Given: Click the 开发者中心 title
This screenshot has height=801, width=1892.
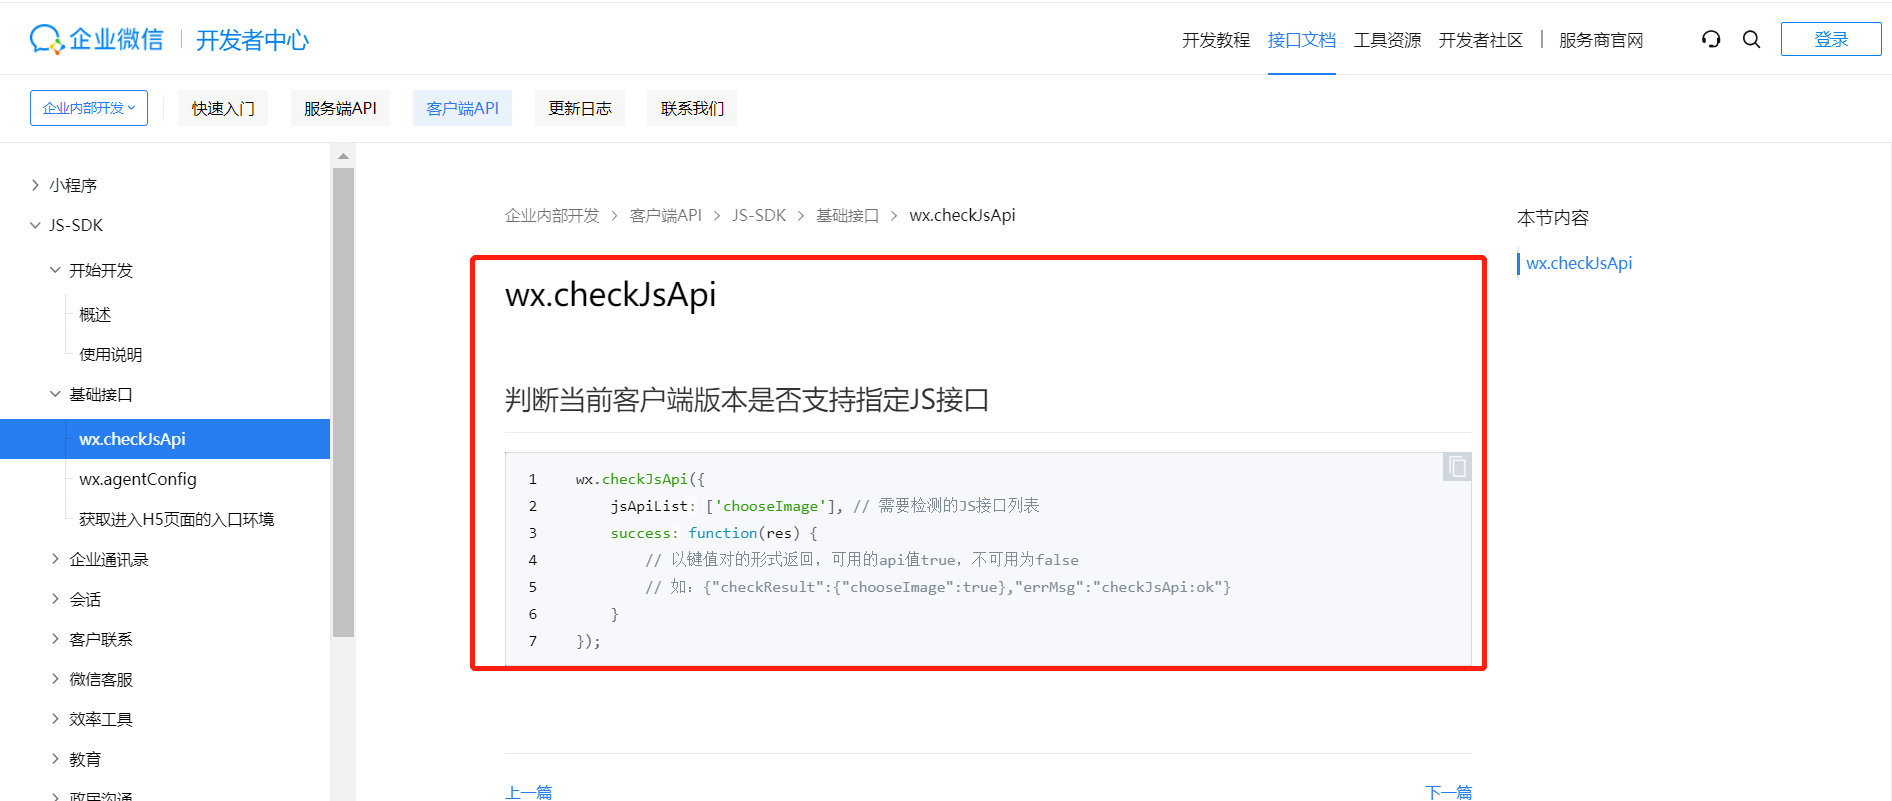Looking at the screenshot, I should point(253,40).
